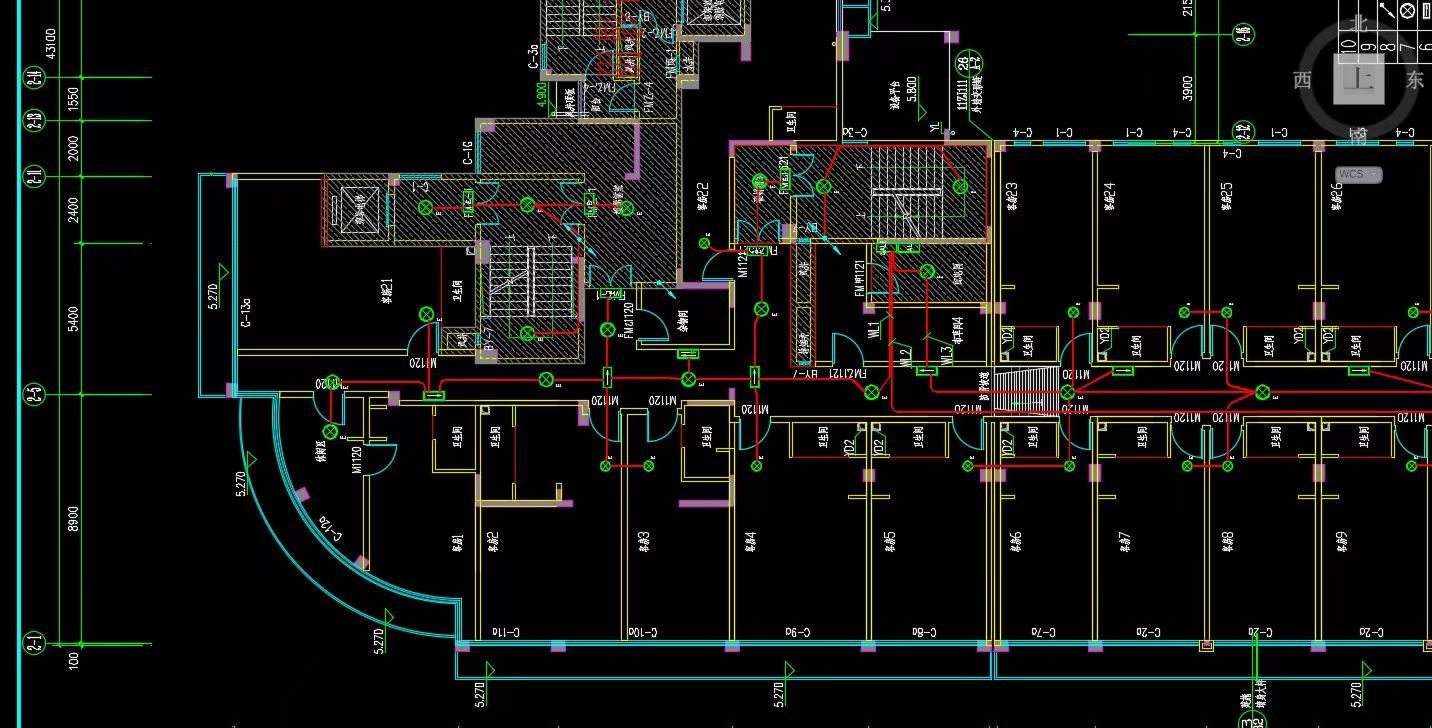The height and width of the screenshot is (728, 1432).
Task: Select the grid axis bubble labeled 2-13
Action: click(x=35, y=121)
